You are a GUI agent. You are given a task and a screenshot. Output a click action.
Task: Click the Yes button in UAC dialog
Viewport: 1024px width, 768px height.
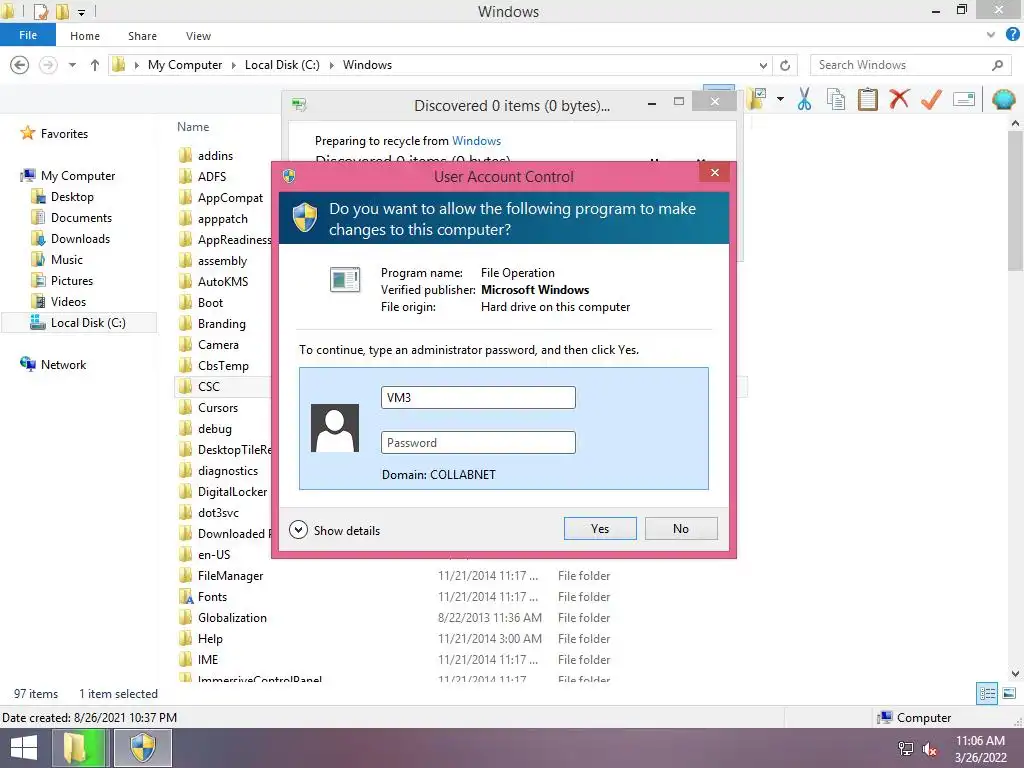[x=600, y=528]
